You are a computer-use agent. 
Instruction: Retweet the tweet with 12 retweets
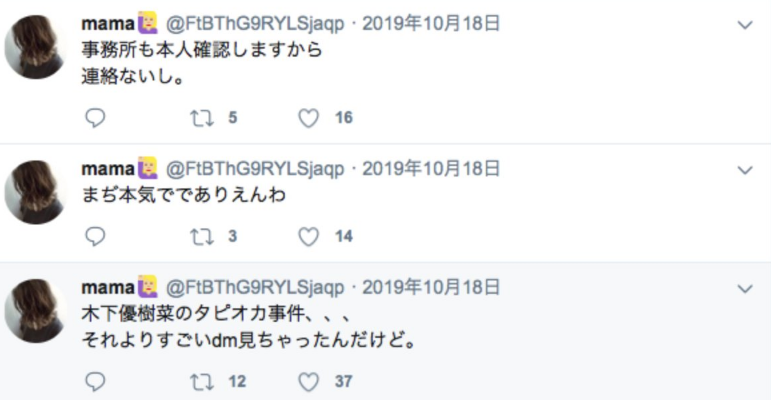[x=203, y=381]
